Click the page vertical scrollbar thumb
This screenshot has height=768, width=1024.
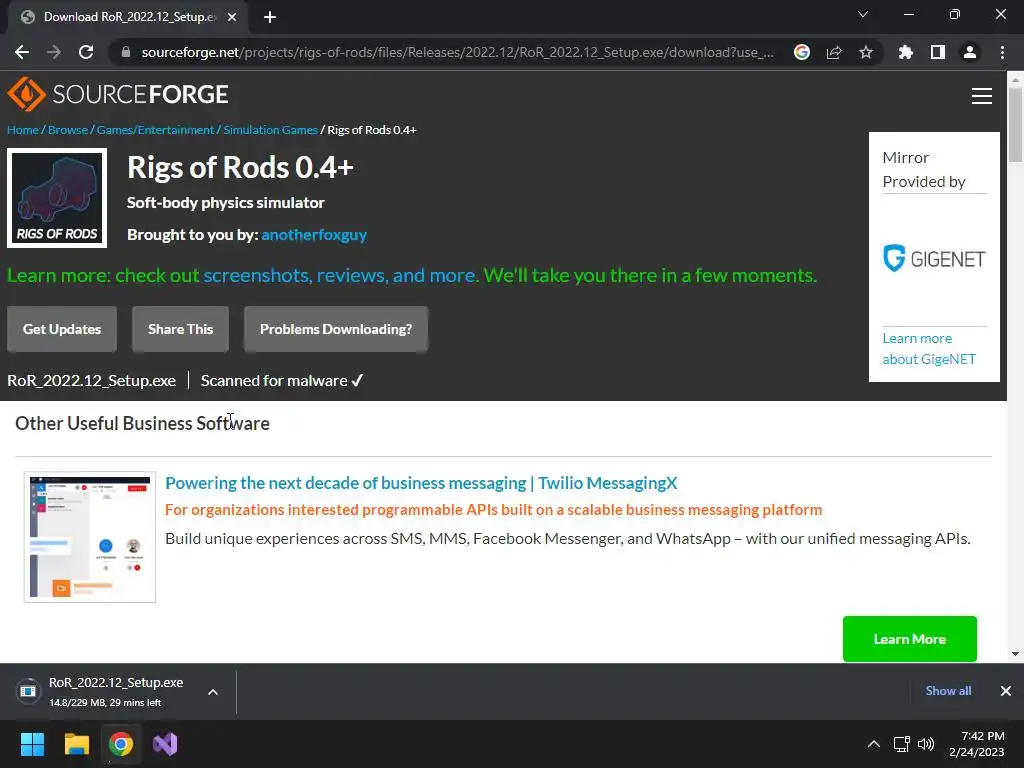(x=1015, y=124)
